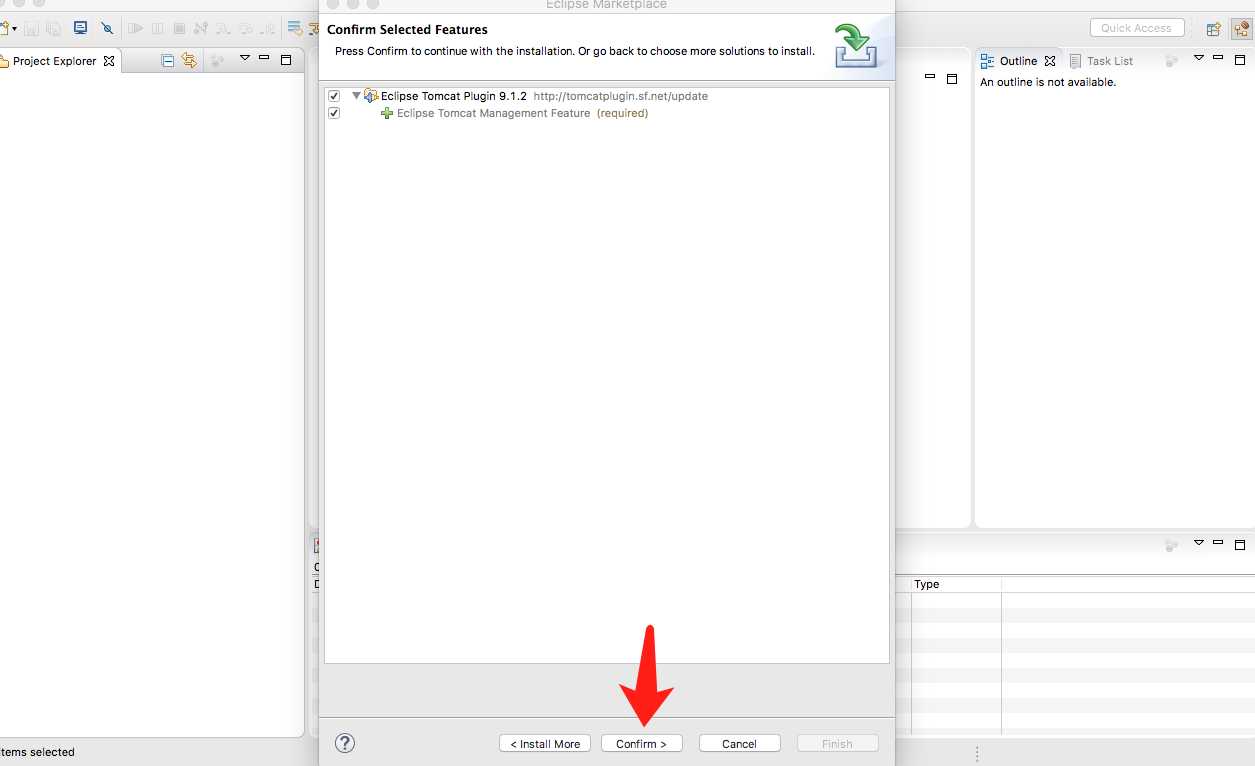Open the New wizard dropdown arrow

point(14,29)
